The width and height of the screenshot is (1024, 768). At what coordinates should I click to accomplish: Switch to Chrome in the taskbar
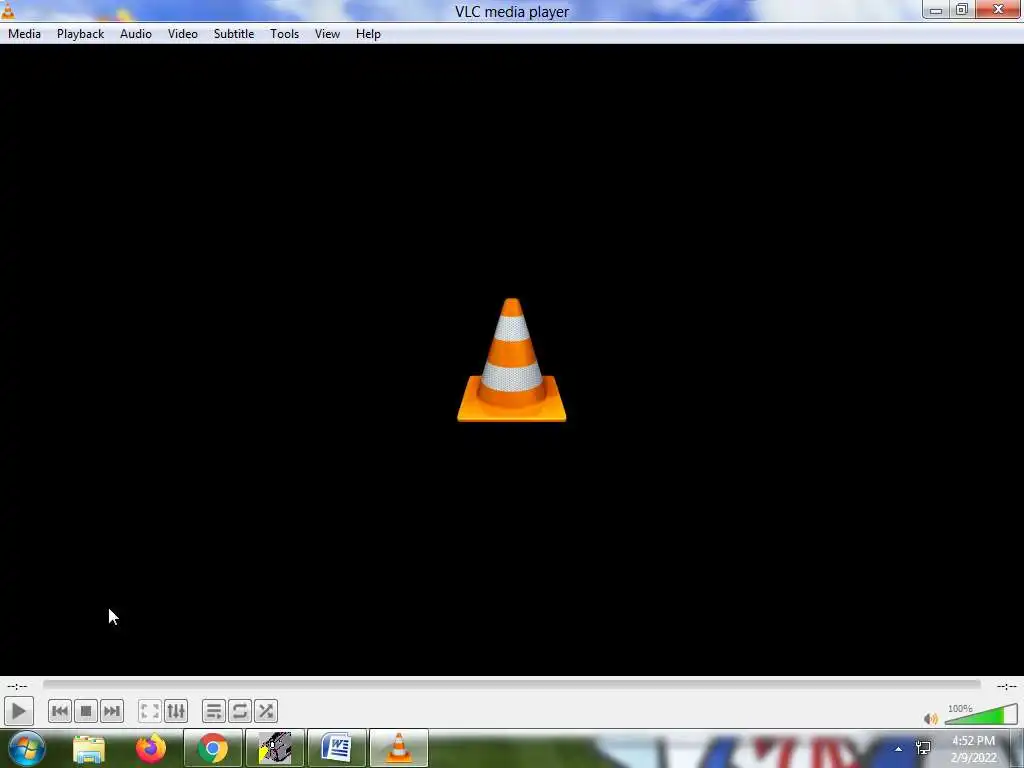pos(213,748)
